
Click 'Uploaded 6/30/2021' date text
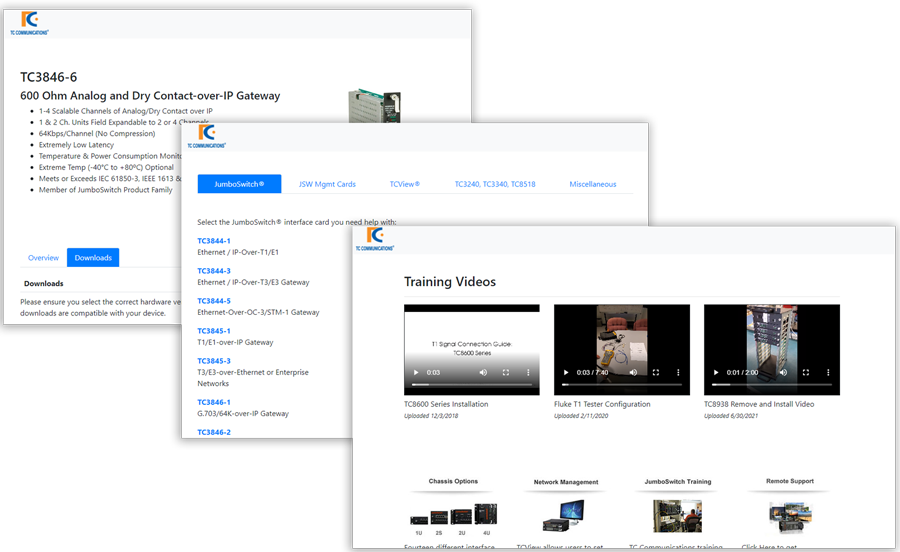pos(731,416)
